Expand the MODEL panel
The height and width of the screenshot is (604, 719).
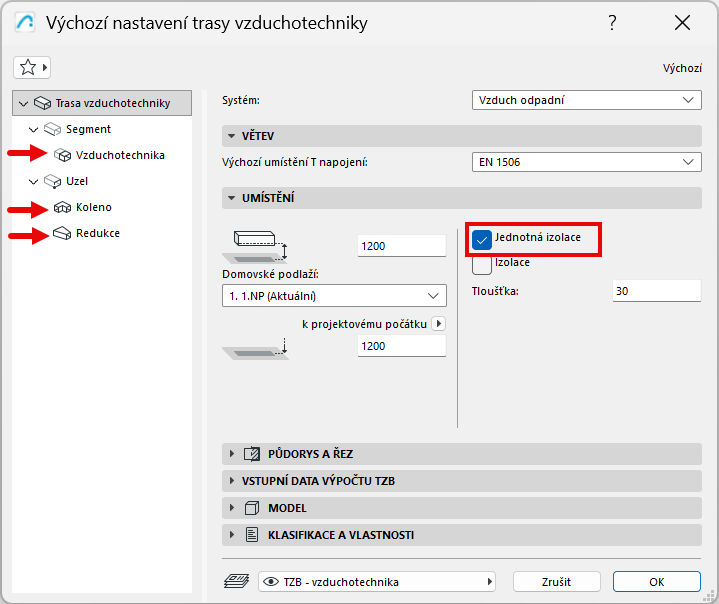(232, 508)
